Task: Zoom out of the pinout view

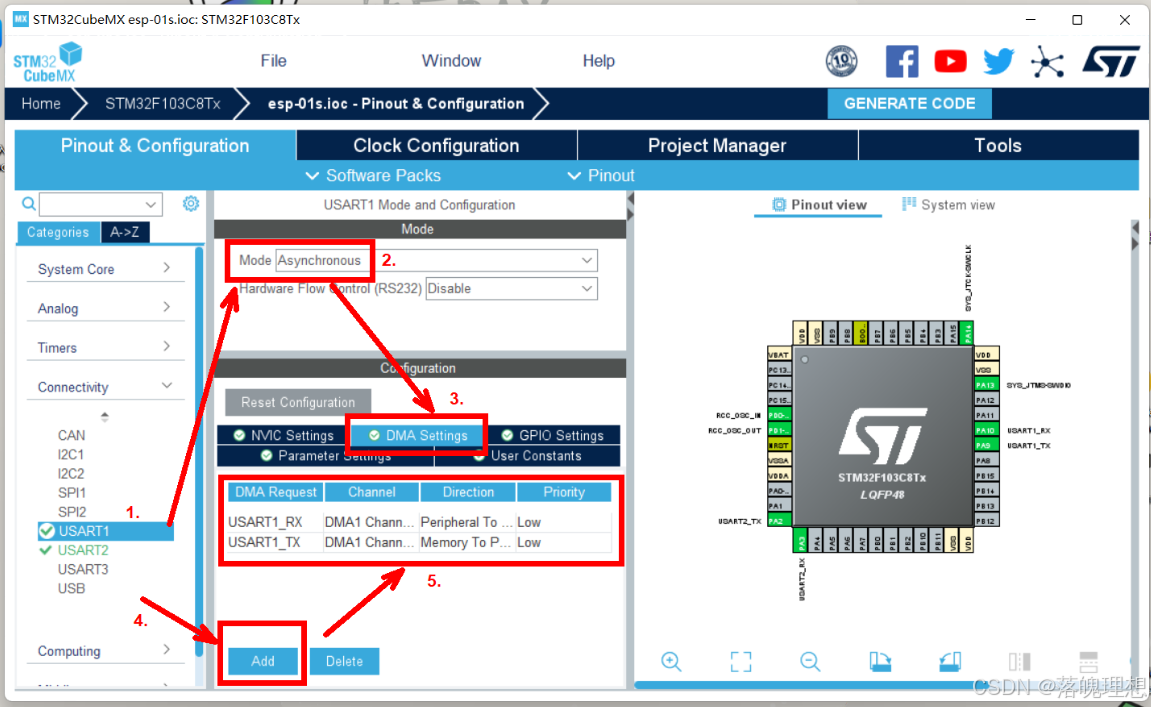Action: click(x=810, y=661)
